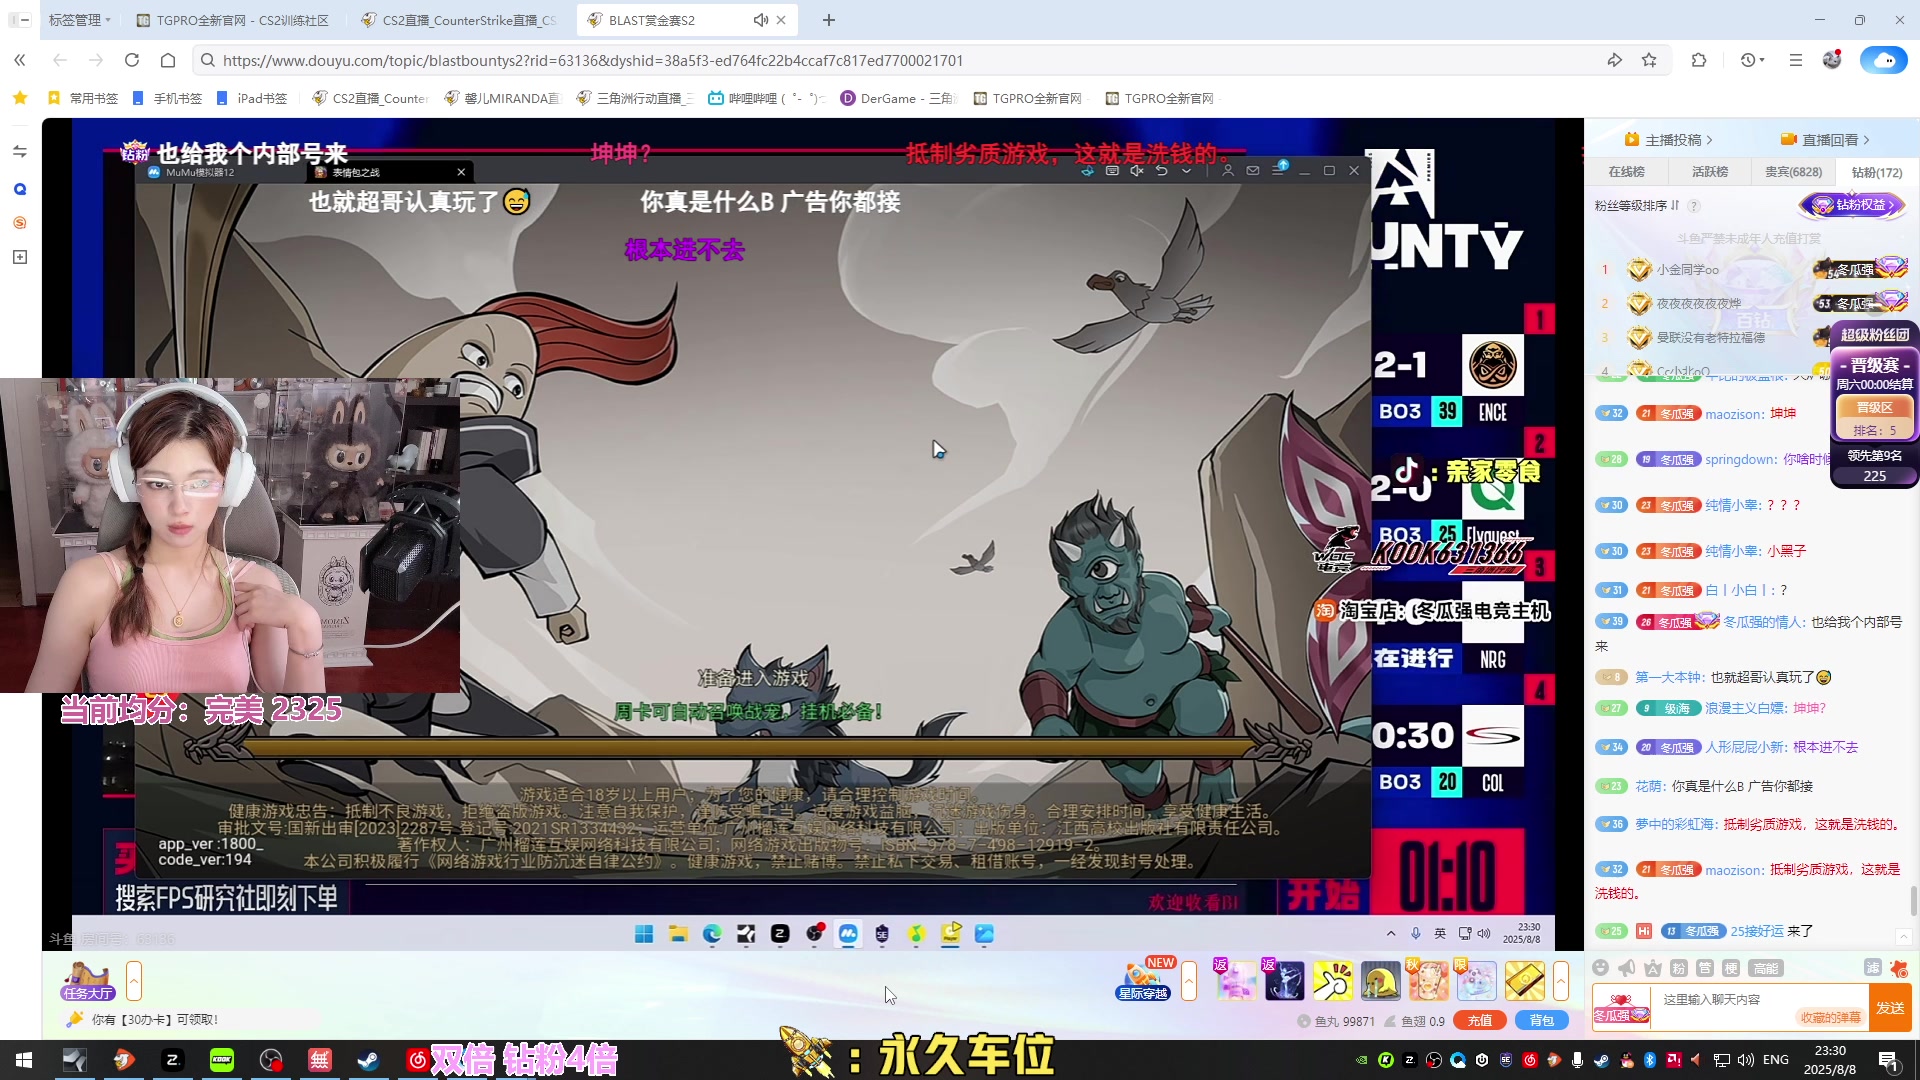Select the milk tea 秋 gift
1920x1080 pixels.
point(1428,980)
